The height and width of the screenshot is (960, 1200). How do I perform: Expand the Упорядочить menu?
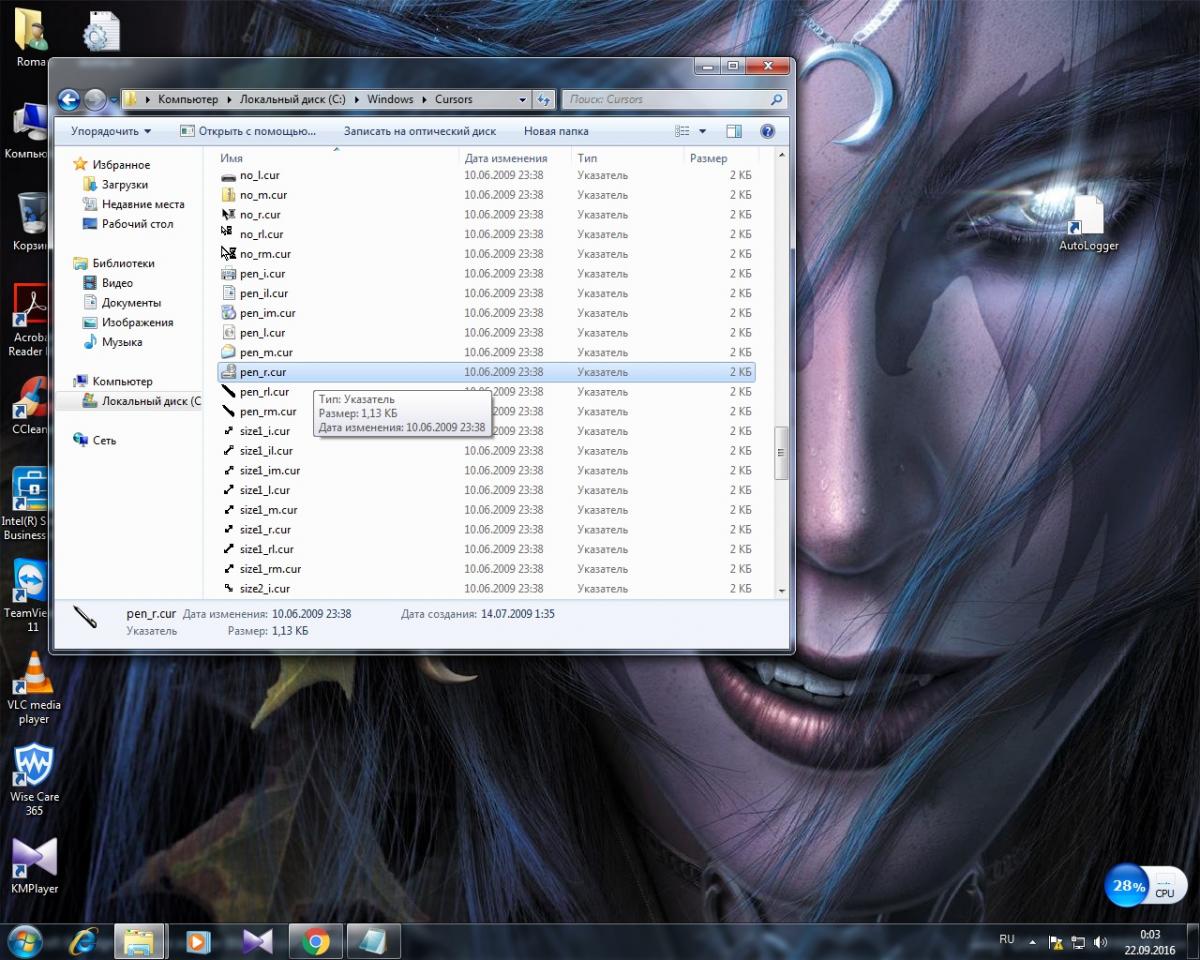click(x=111, y=131)
